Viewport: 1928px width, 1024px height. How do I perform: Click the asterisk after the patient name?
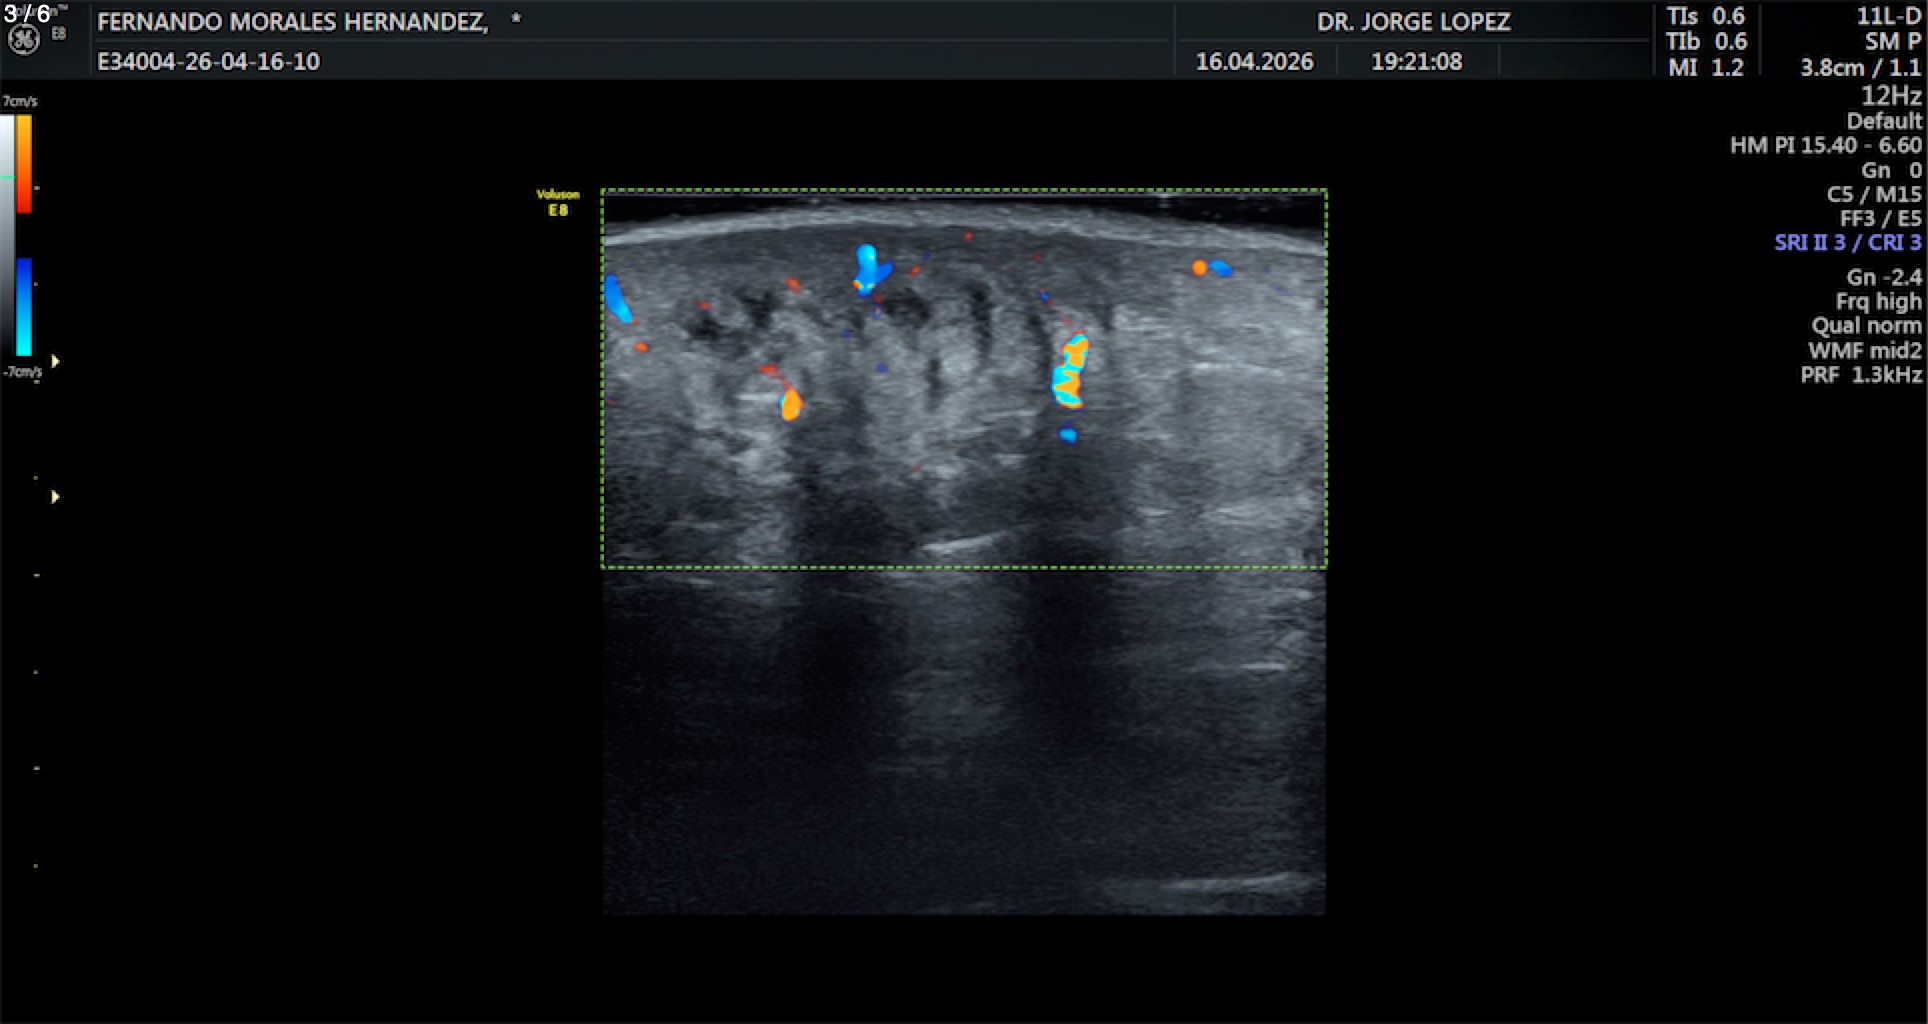coord(516,20)
